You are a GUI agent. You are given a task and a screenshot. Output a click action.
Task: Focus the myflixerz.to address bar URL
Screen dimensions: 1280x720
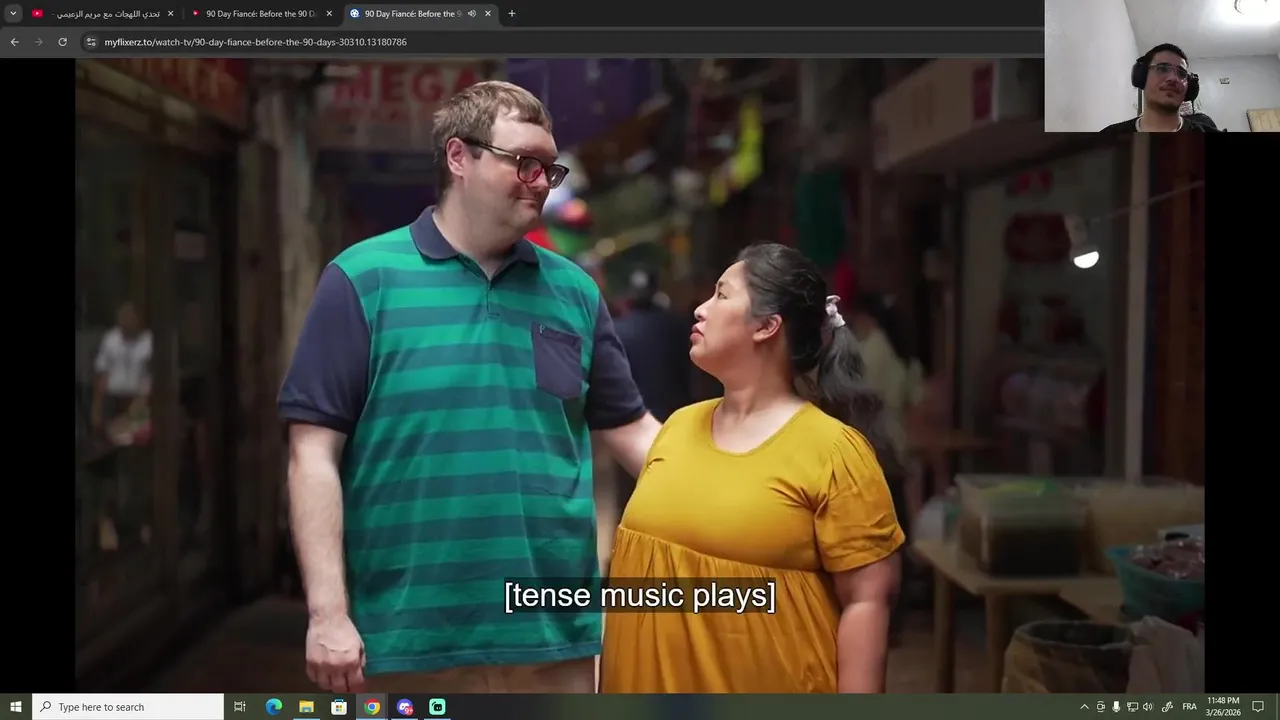click(255, 42)
